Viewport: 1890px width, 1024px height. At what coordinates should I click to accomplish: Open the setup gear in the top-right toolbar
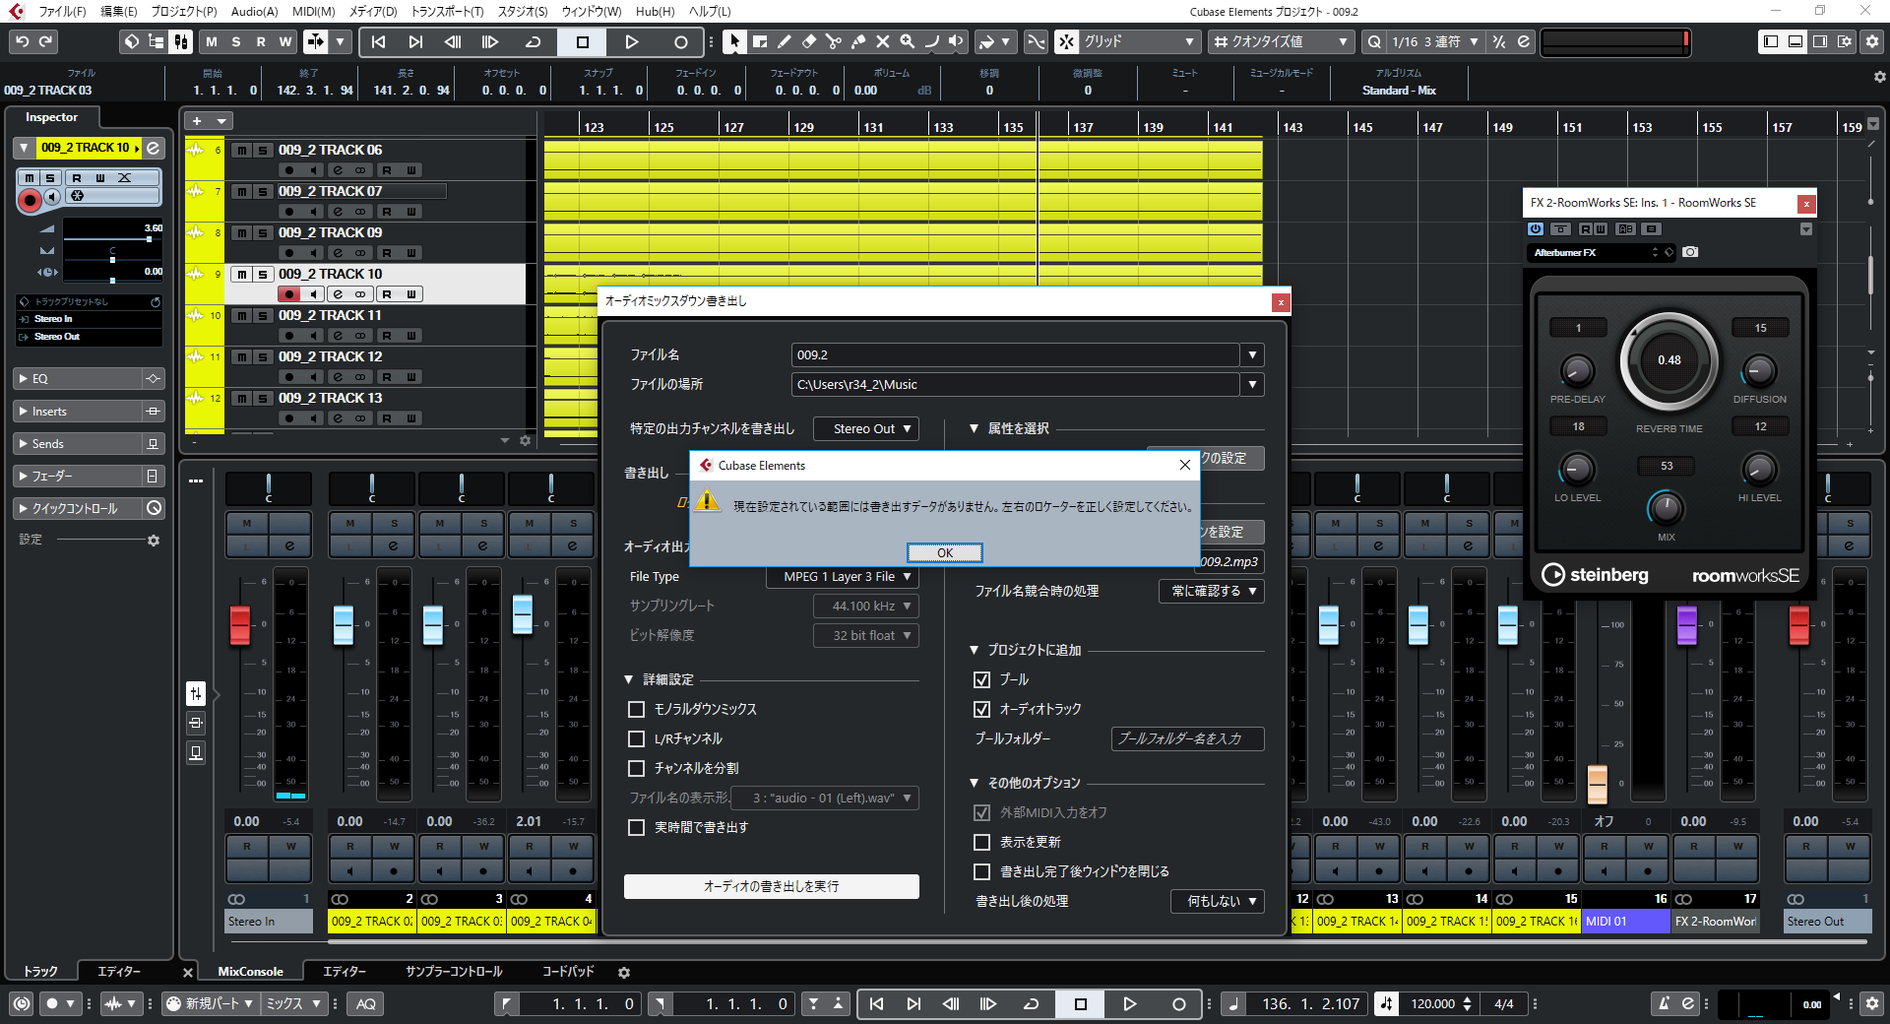[x=1872, y=42]
